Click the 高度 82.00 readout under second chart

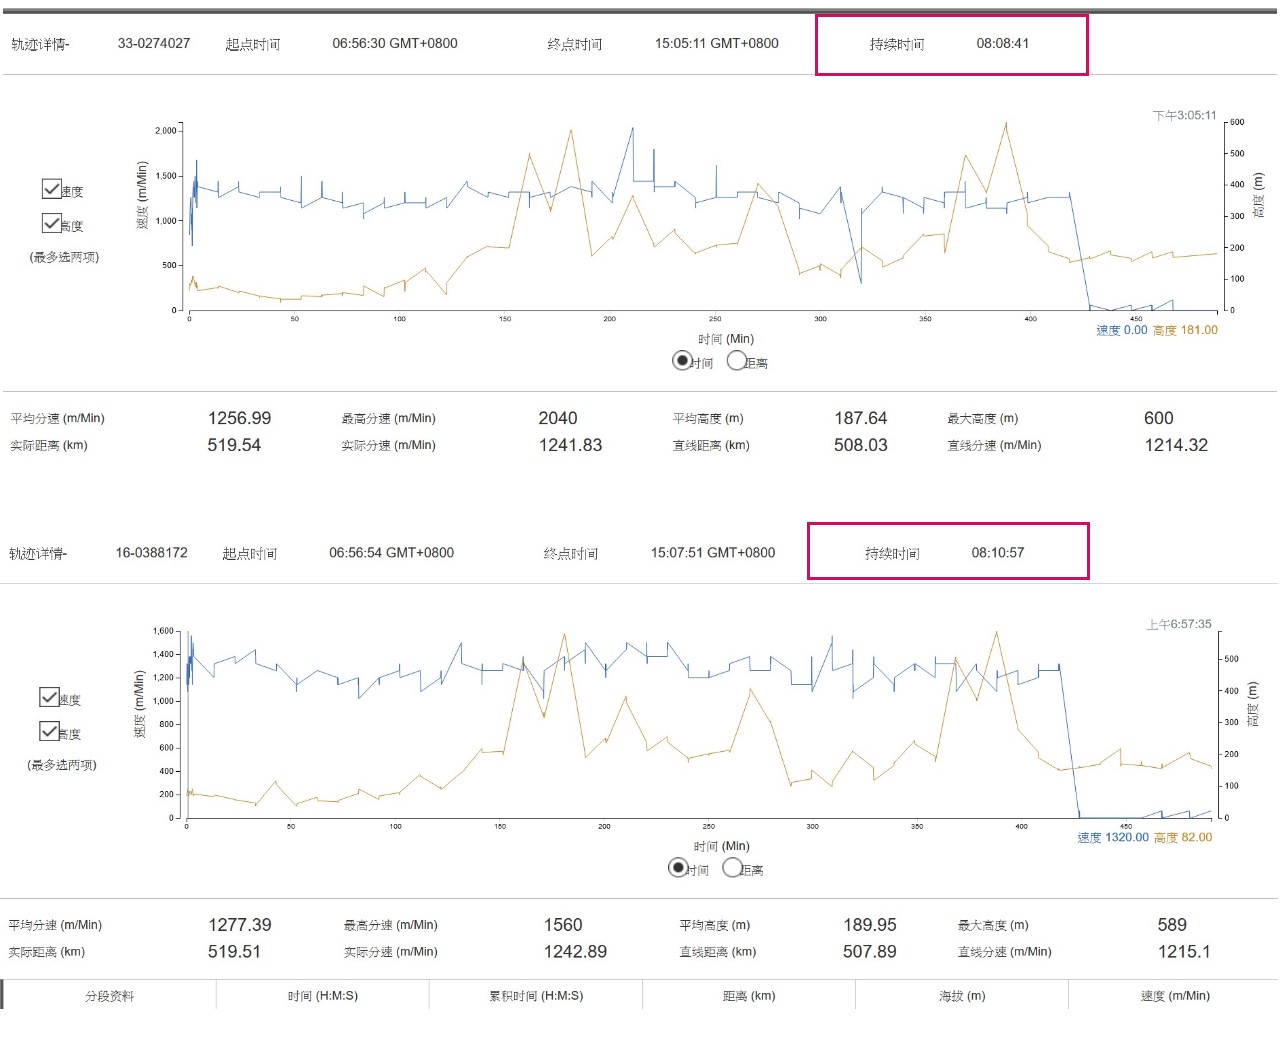pos(1183,838)
